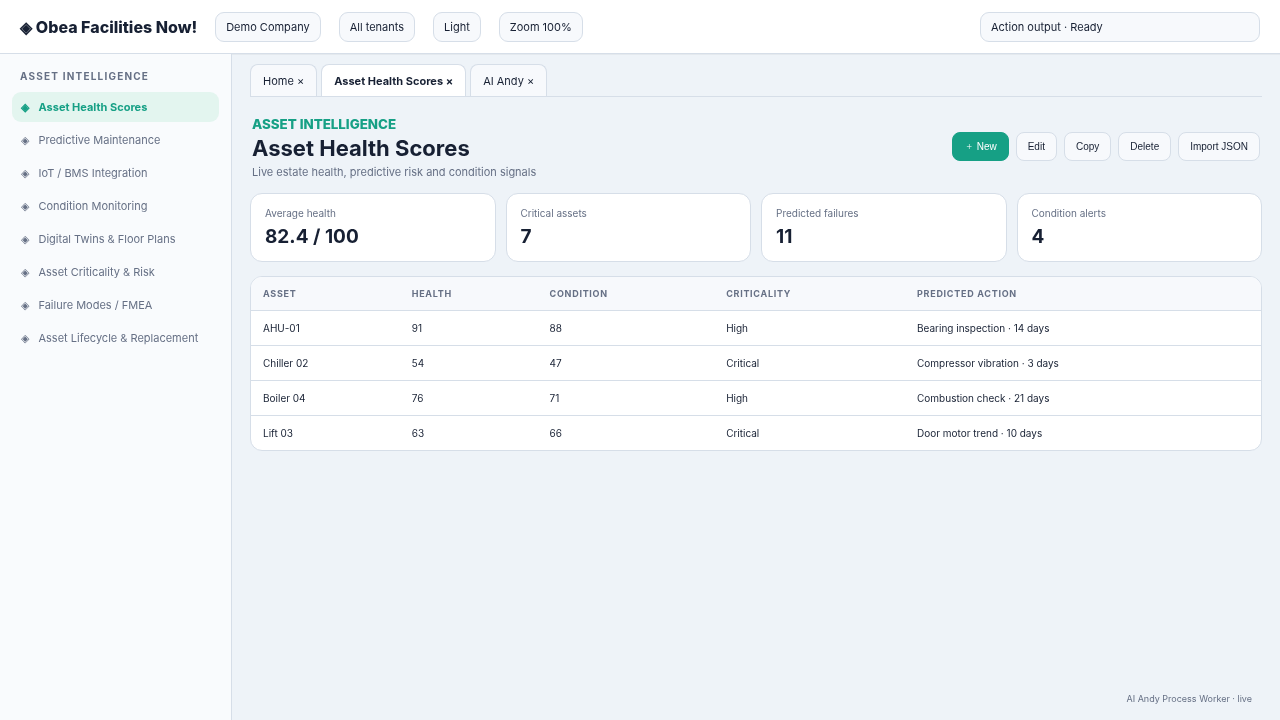
Task: Open IoT / BMS Integration page
Action: click(115, 173)
